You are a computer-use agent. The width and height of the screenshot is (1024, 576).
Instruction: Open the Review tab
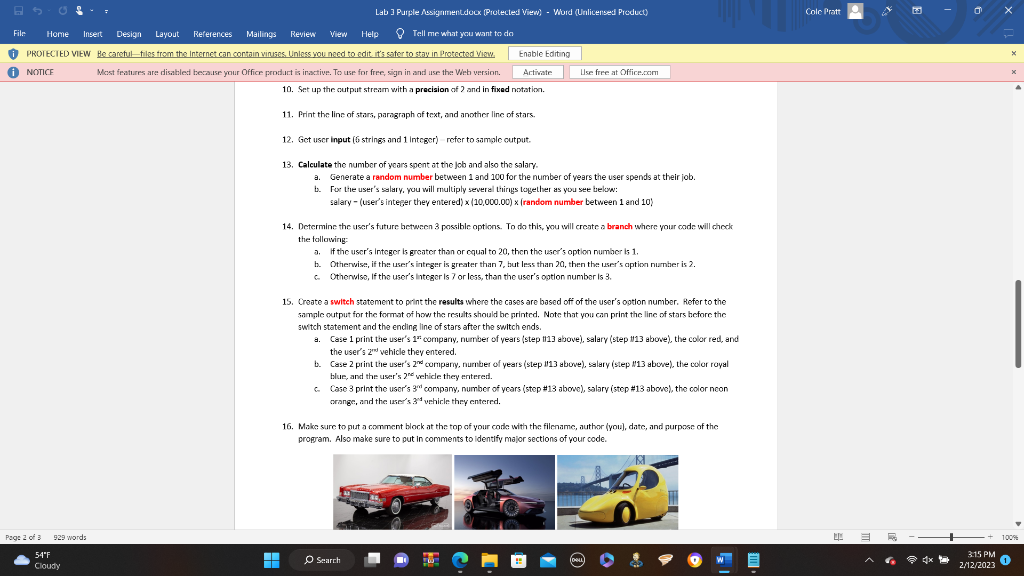[x=302, y=33]
